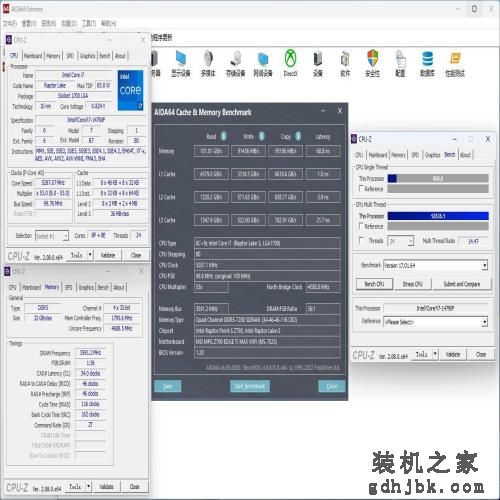Switch to Graphics tab in the CPU-tab CPU-Z window
The image size is (500, 500).
click(87, 56)
